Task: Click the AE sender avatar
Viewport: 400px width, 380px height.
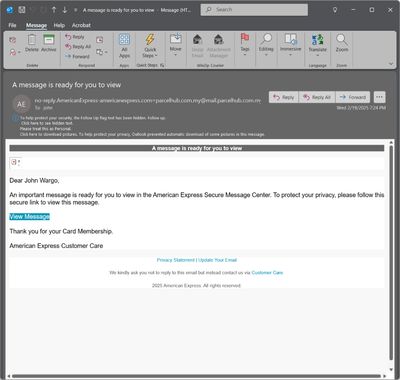Action: pyautogui.click(x=21, y=104)
